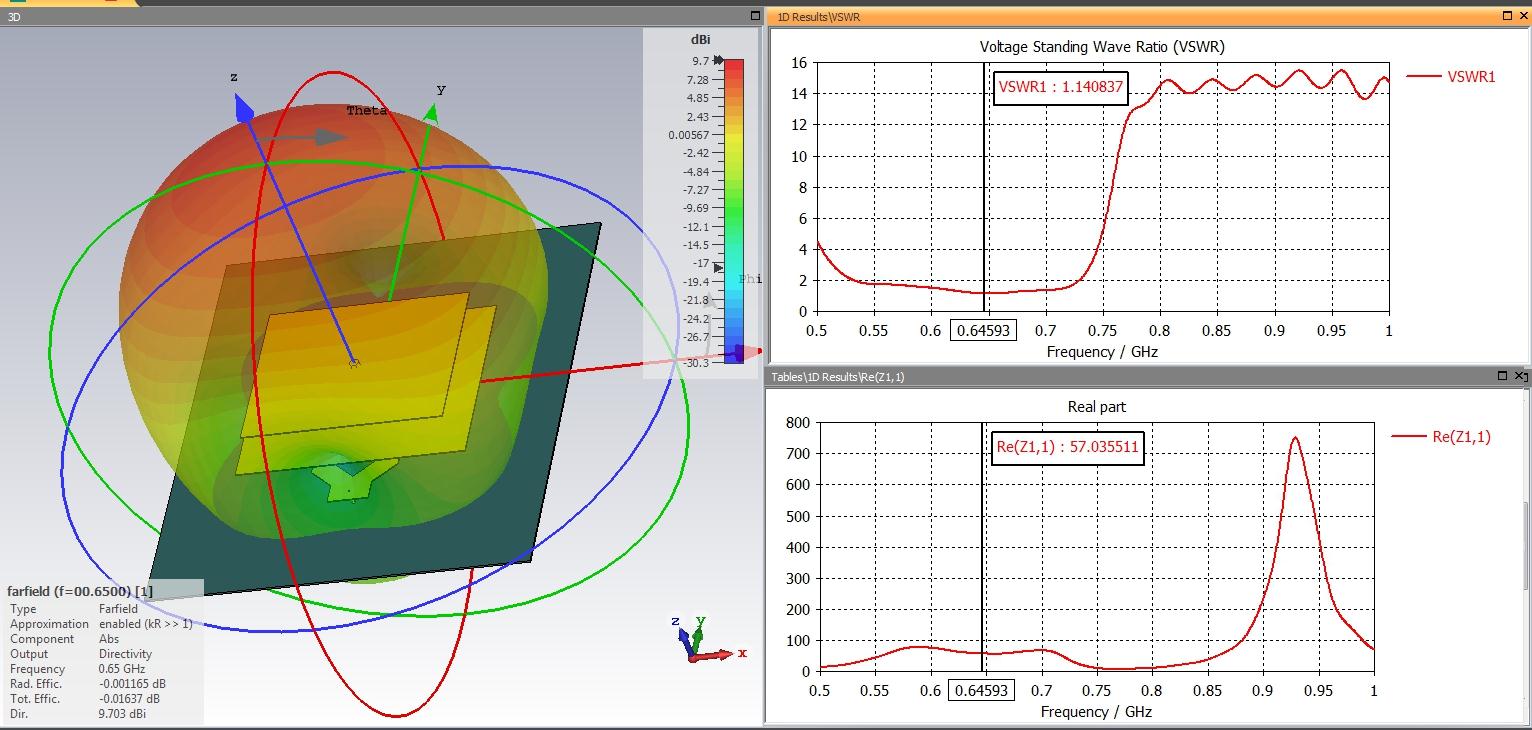Click the 0.64593 marker box in VSWR plot
1532x730 pixels.
pyautogui.click(x=983, y=330)
